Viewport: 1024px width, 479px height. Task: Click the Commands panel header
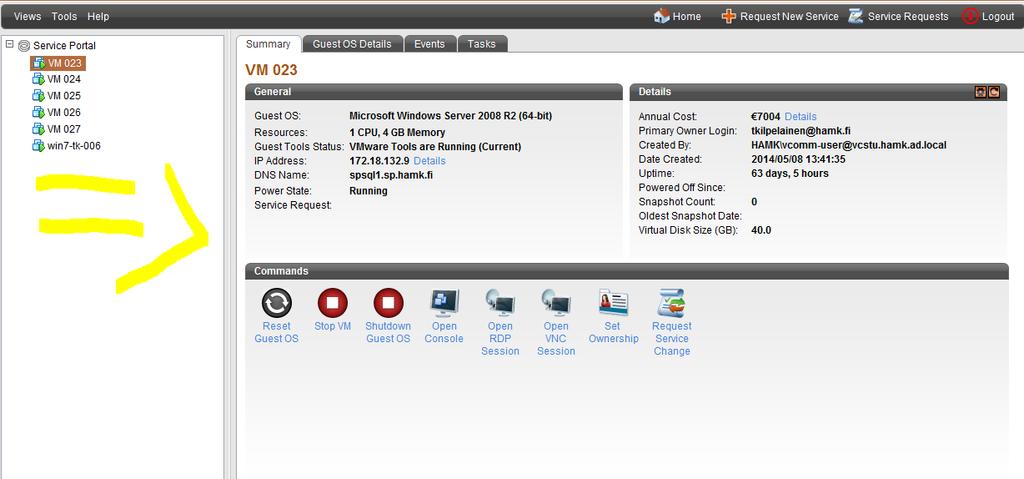point(627,271)
